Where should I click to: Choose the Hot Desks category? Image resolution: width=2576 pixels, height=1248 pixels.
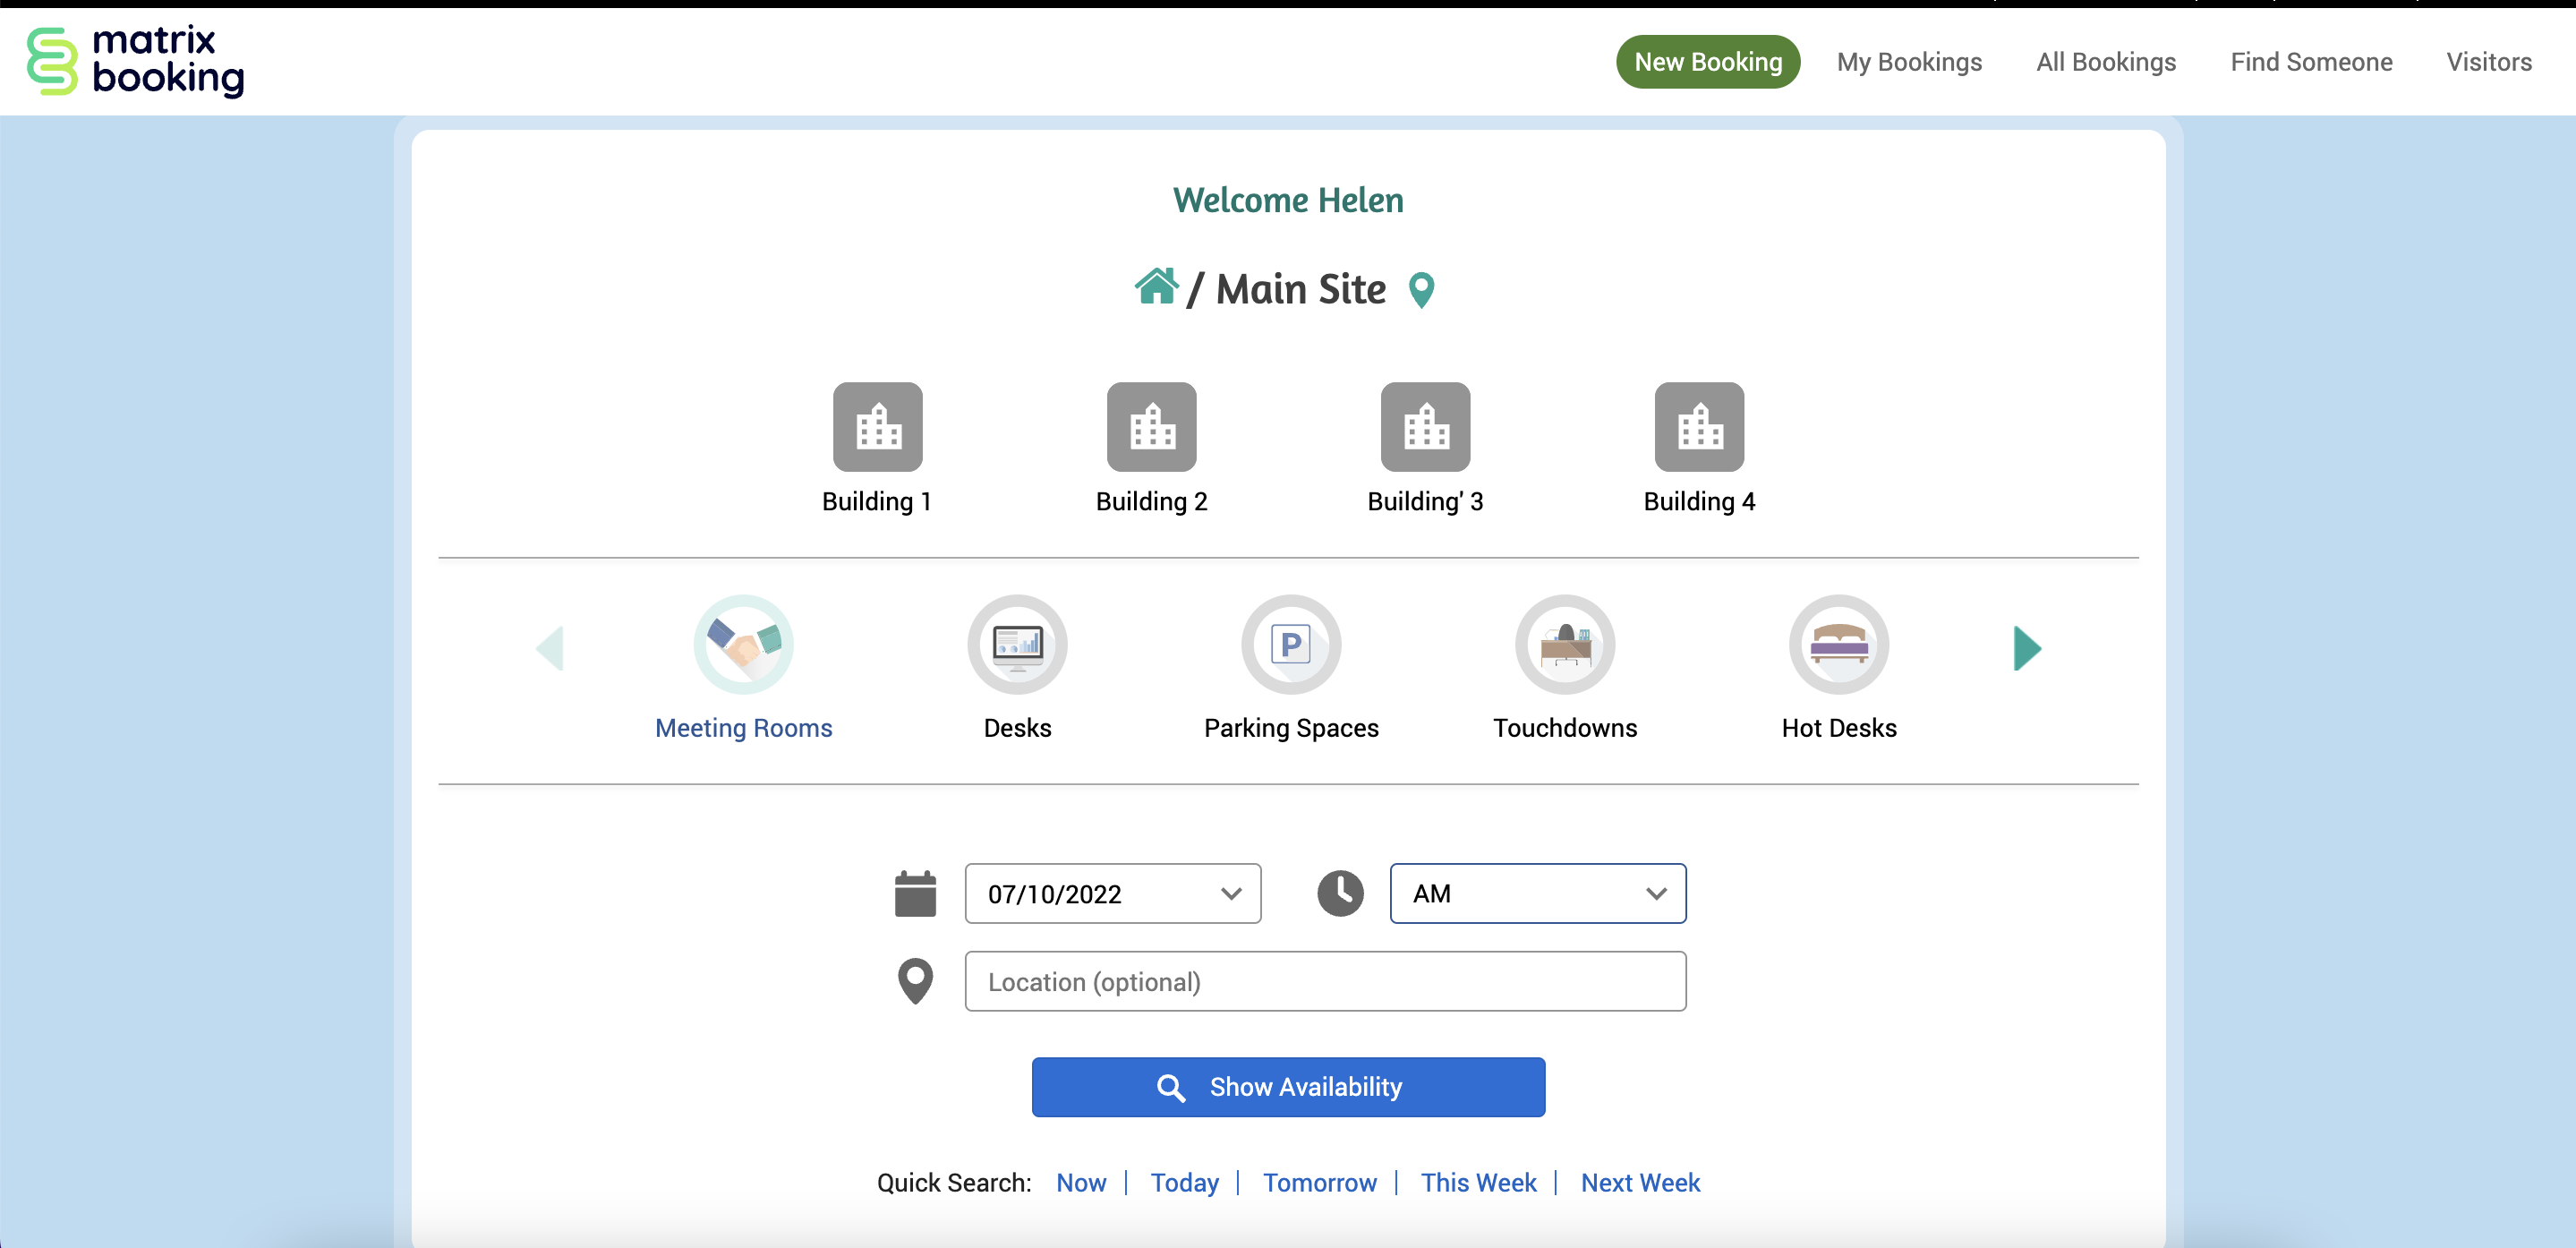[1838, 645]
